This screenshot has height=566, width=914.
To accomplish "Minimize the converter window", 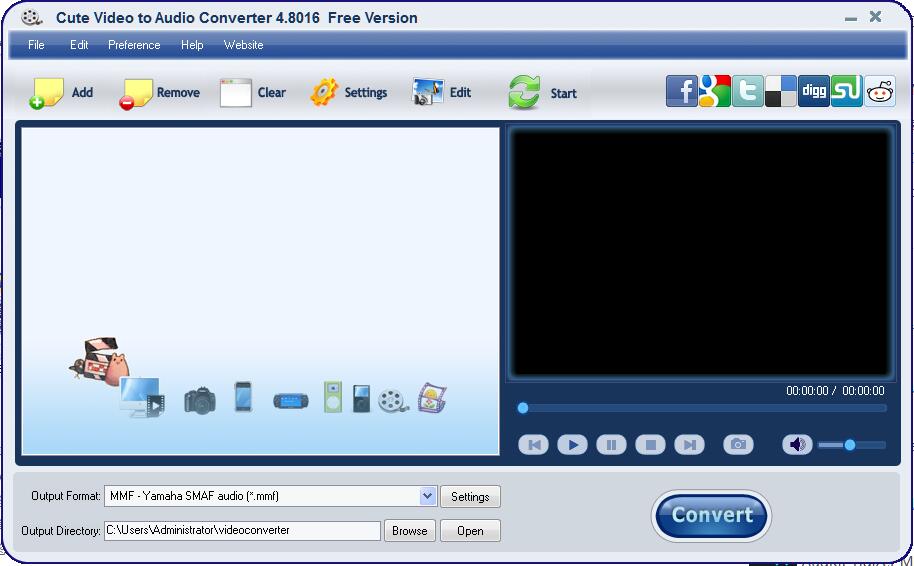I will point(850,18).
